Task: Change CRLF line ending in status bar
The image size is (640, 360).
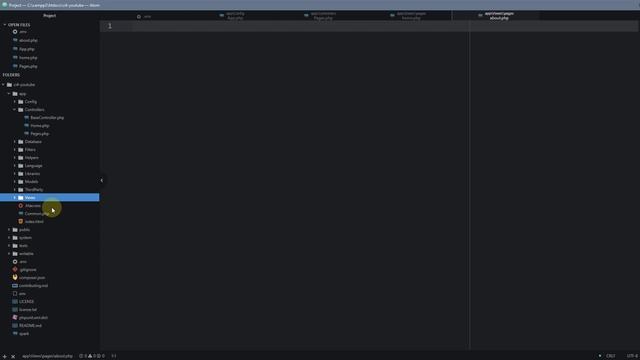Action: tap(610, 356)
